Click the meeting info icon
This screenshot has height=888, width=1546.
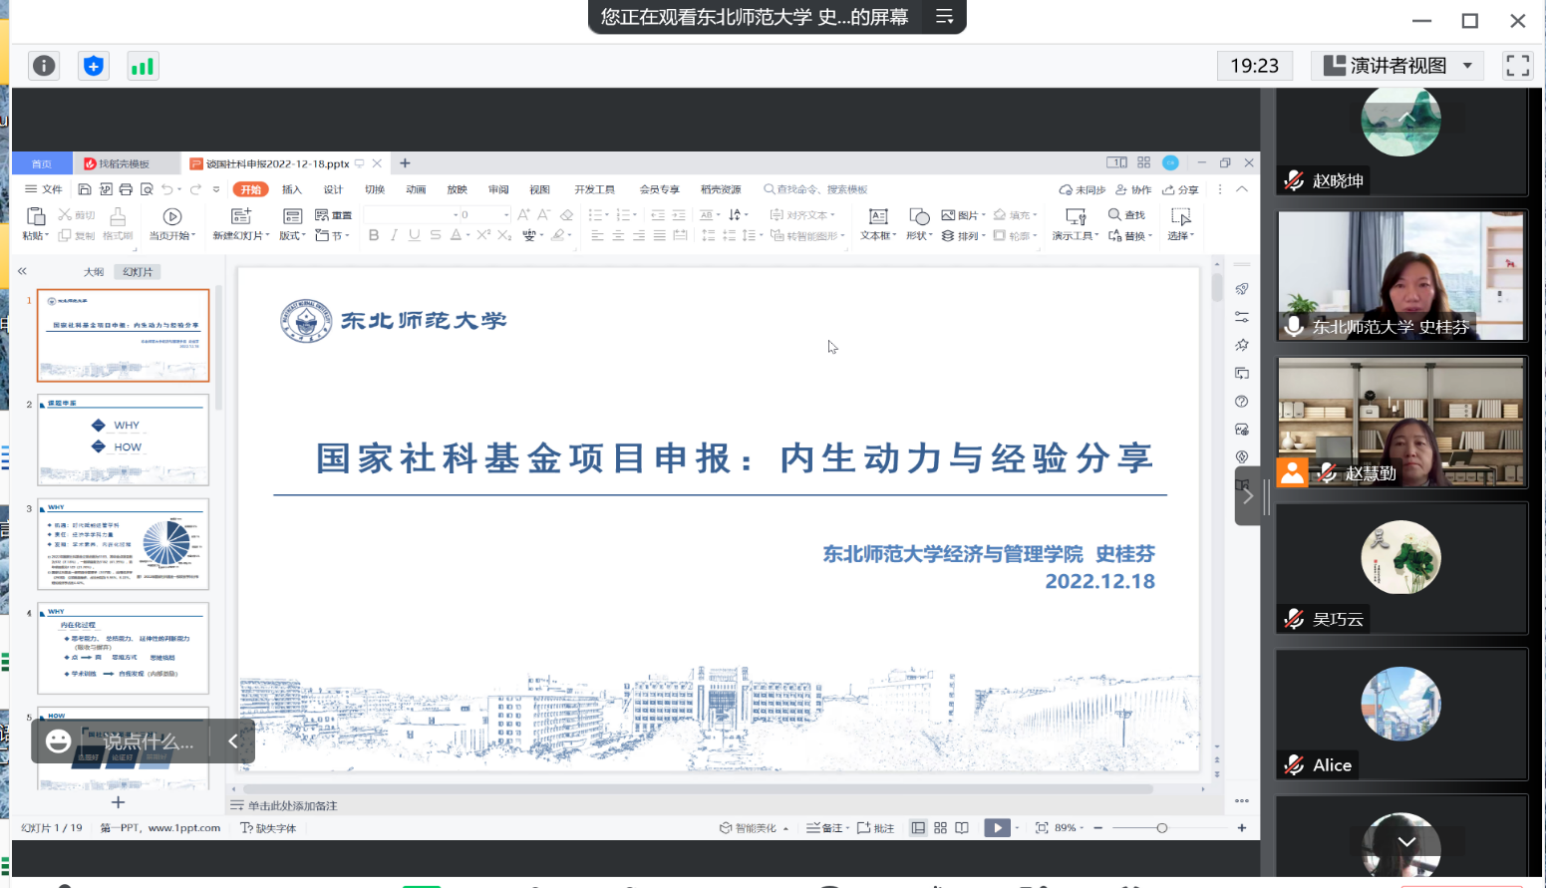pos(44,66)
